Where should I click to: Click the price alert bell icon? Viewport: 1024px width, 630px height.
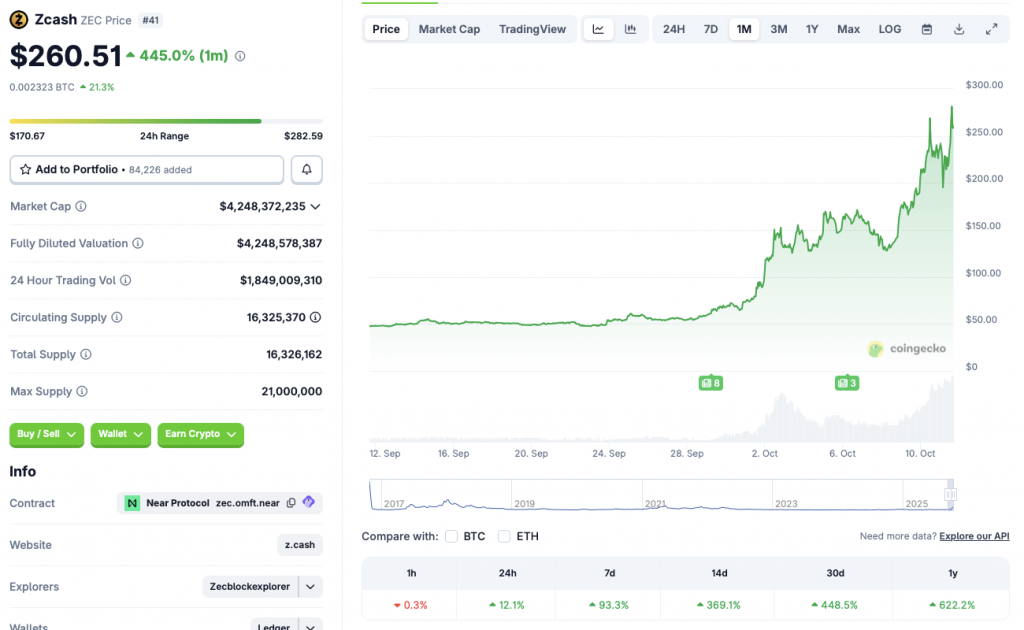307,170
